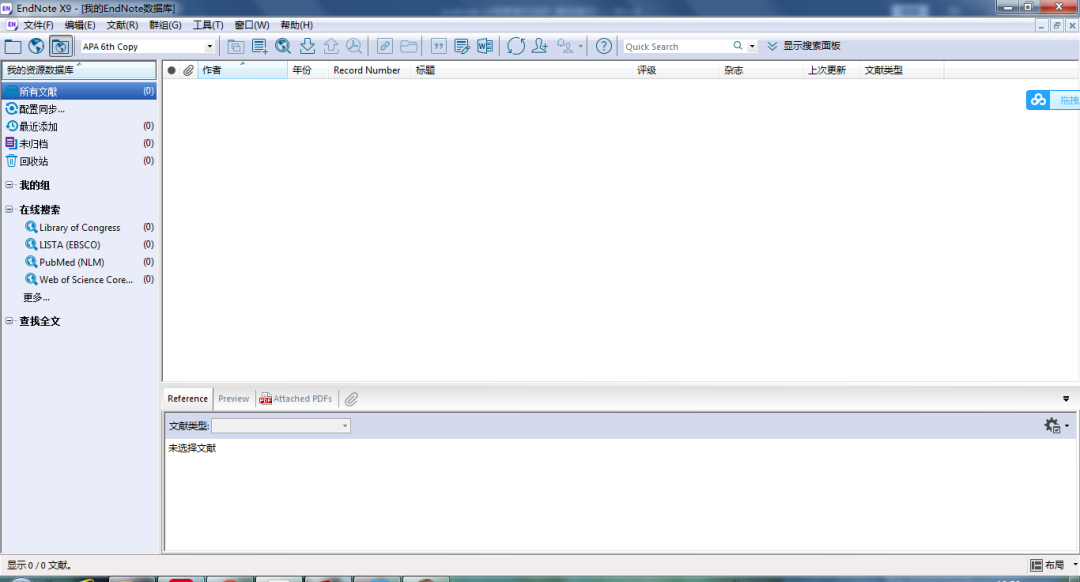This screenshot has height=582, width=1080.
Task: Collapse the 在线搜索 group set
Action: (9, 209)
